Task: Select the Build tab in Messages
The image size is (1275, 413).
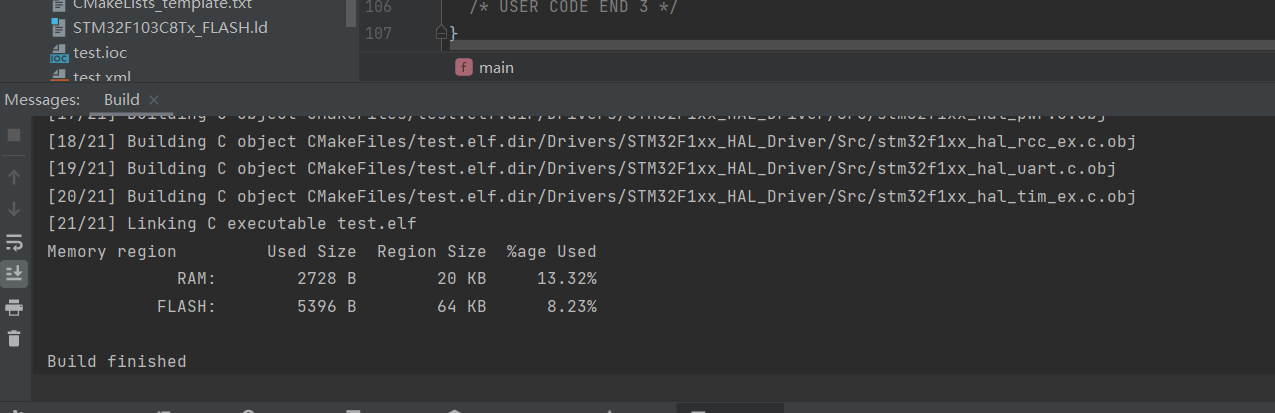Action: [122, 100]
